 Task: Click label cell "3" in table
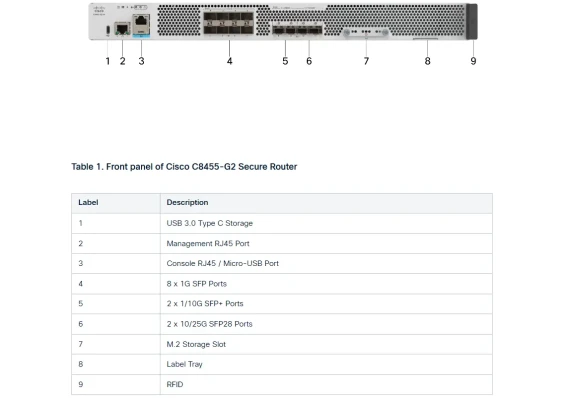point(116,263)
